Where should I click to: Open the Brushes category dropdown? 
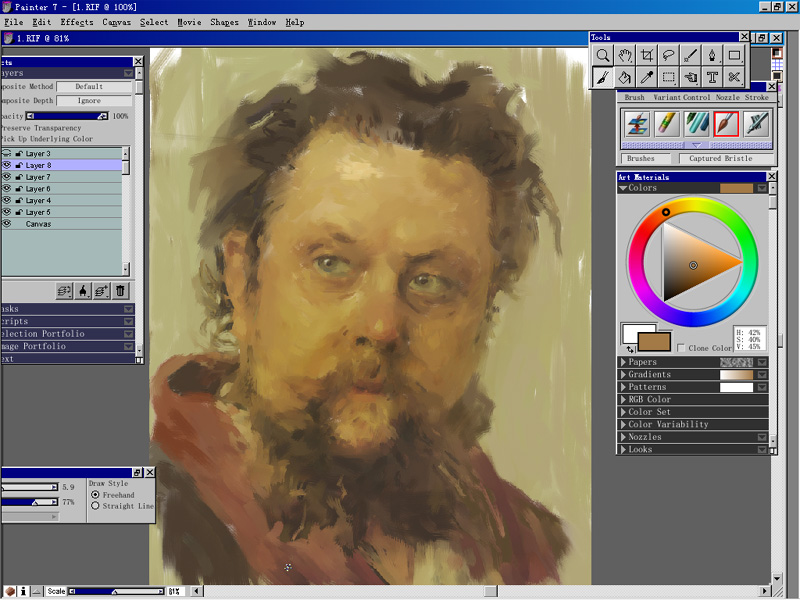pos(647,159)
